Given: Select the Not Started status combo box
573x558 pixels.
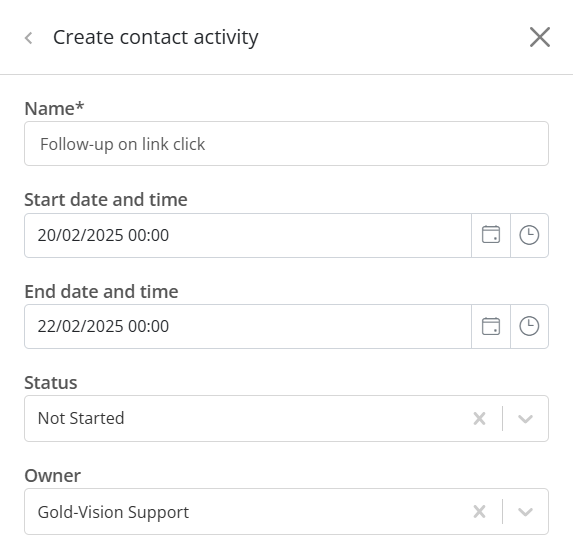Looking at the screenshot, I should tap(286, 418).
